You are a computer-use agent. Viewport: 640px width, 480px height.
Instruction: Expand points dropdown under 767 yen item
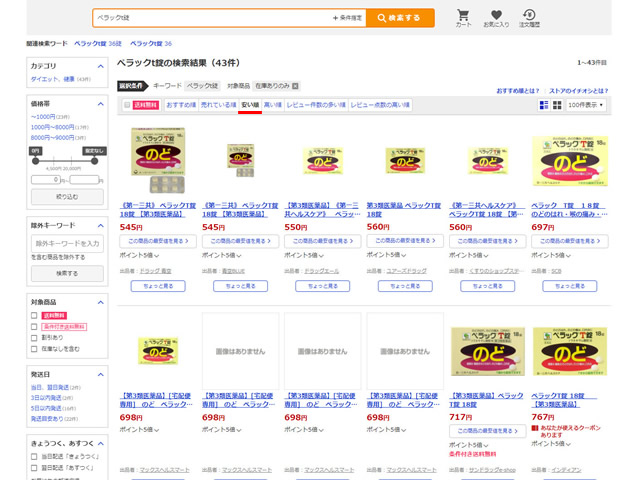[x=551, y=444]
